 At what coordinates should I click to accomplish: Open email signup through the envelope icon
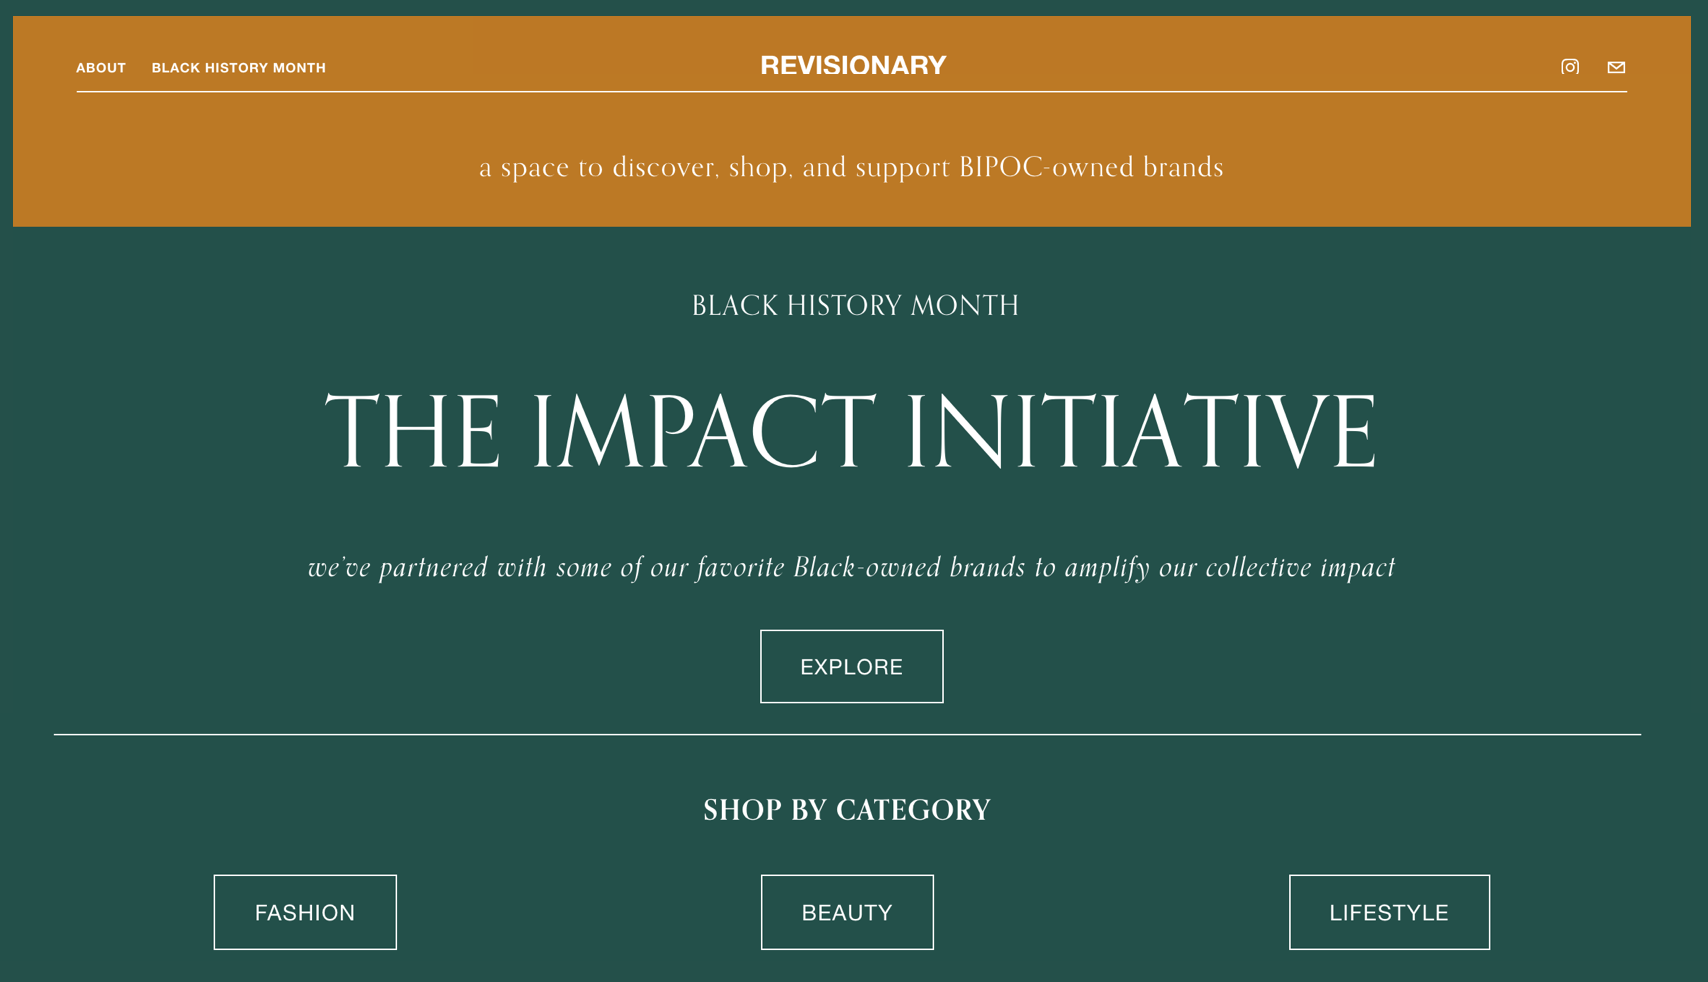click(x=1616, y=67)
